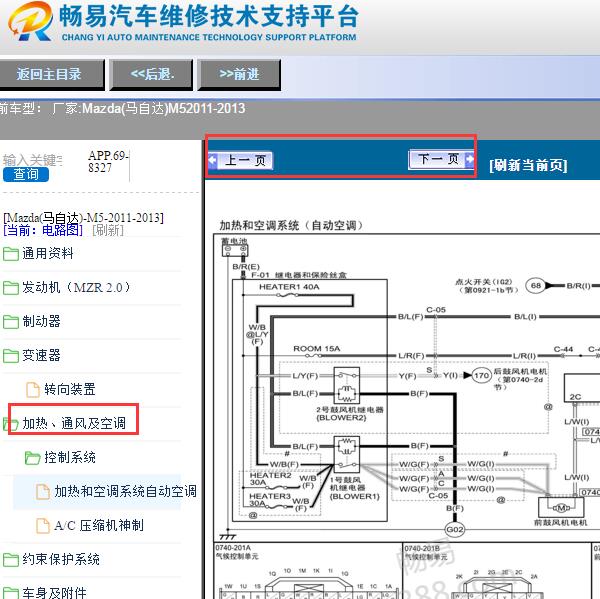Click document icon beside A/C 压缩机神制

(x=43, y=526)
